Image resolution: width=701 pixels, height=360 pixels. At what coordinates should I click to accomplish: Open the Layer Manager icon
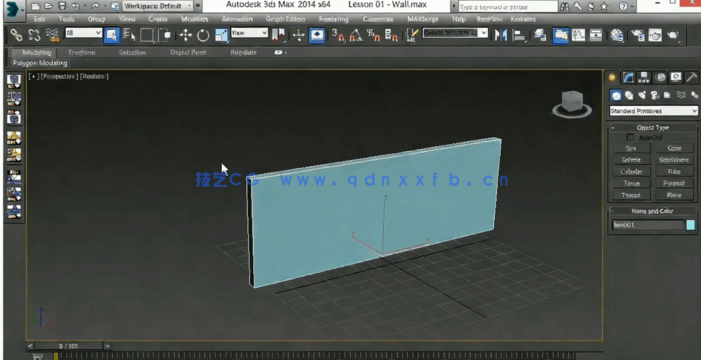(540, 35)
